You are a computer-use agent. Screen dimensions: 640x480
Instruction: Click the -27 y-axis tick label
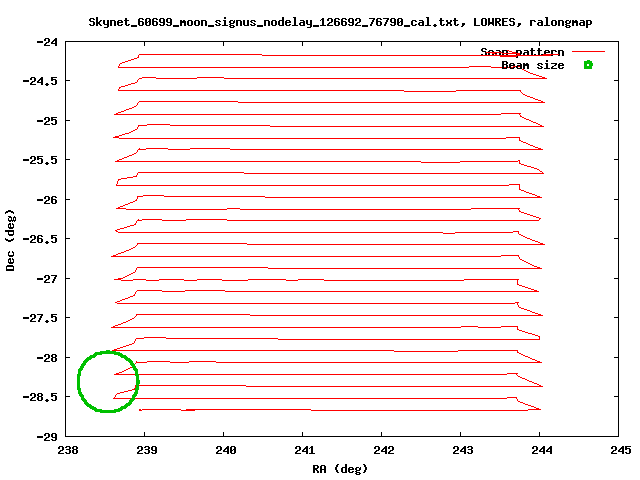coord(47,279)
